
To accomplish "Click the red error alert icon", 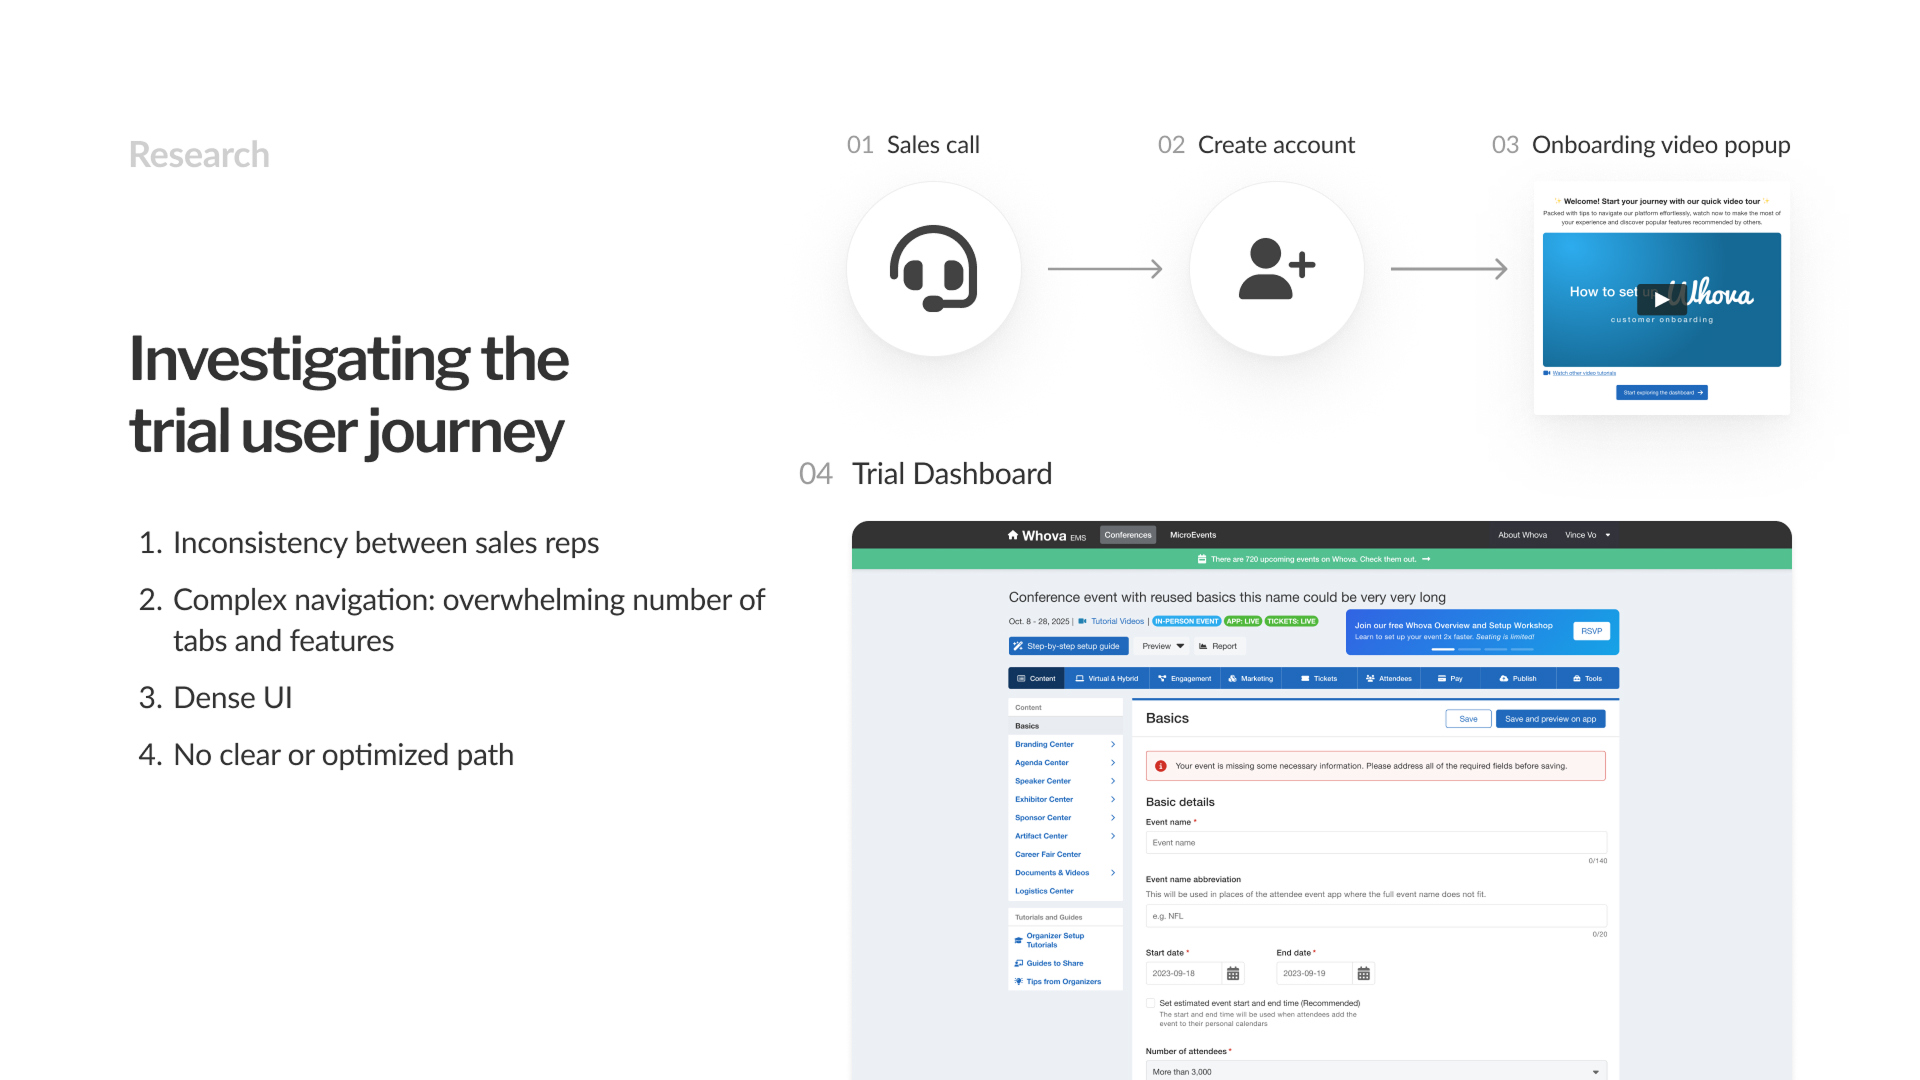I will 1161,766.
